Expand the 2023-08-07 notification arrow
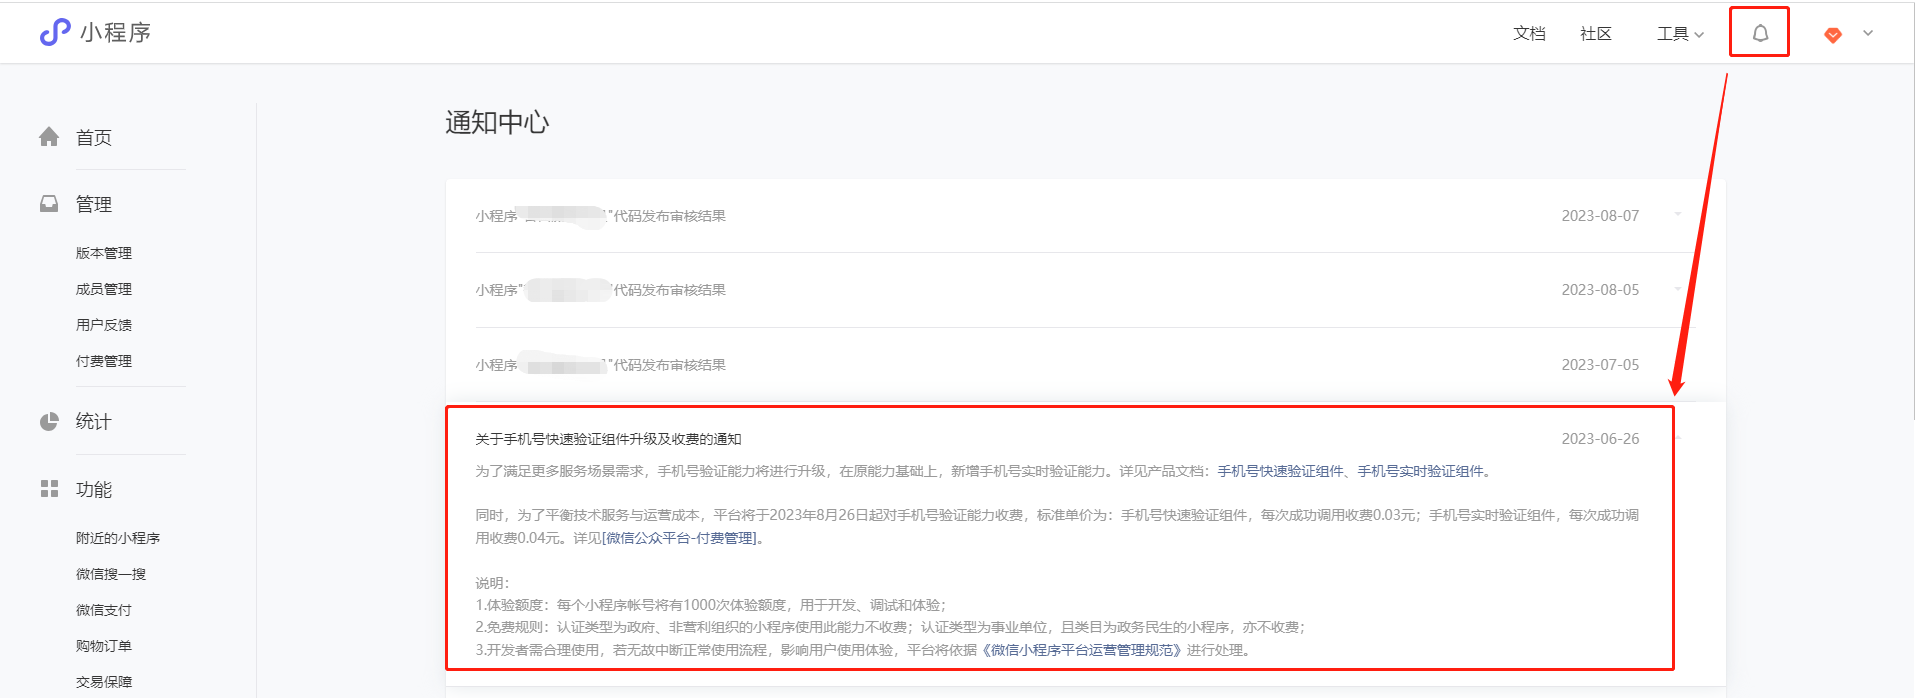The image size is (1915, 698). 1678,215
